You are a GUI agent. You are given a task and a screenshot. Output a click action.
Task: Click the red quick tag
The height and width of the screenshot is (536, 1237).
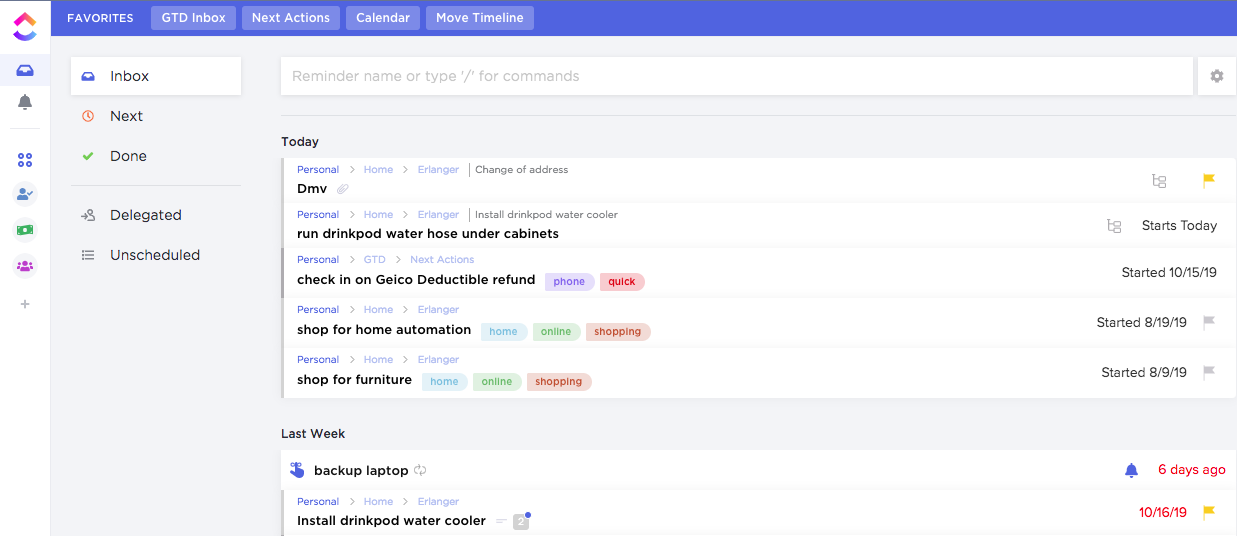pos(622,282)
